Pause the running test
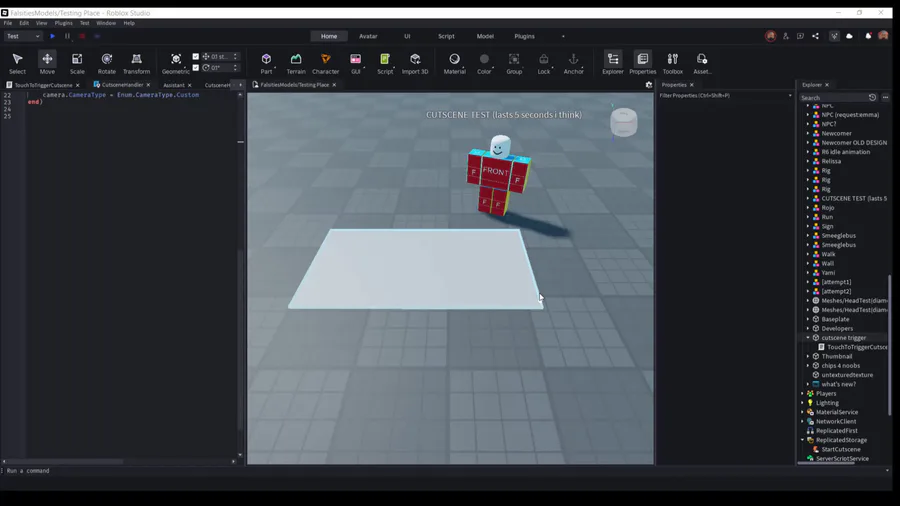 coord(67,36)
